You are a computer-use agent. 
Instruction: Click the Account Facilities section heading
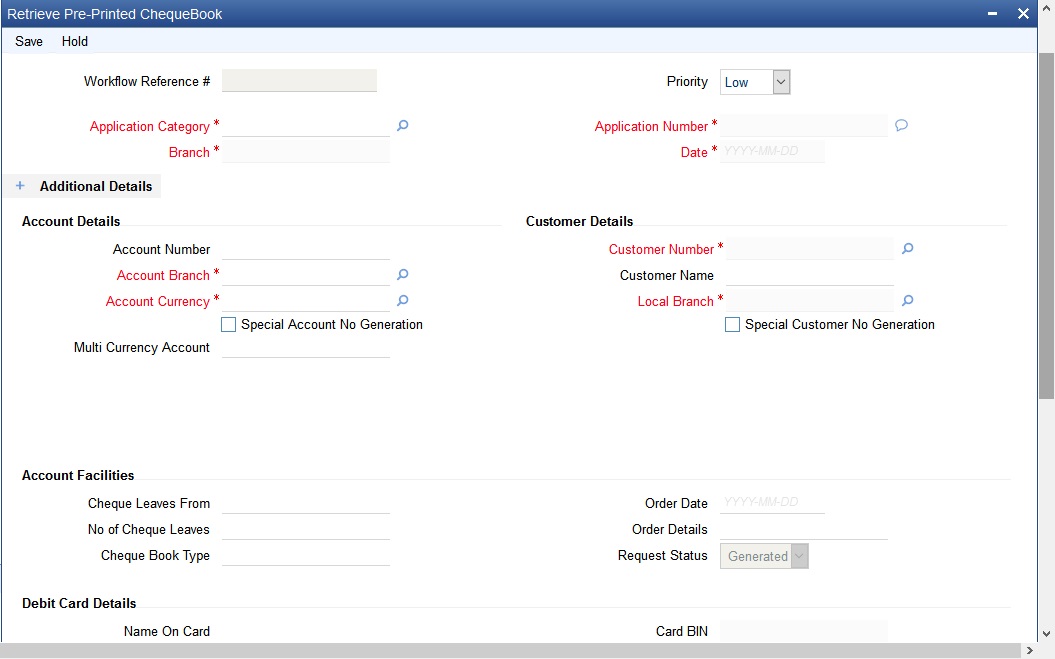(x=78, y=475)
